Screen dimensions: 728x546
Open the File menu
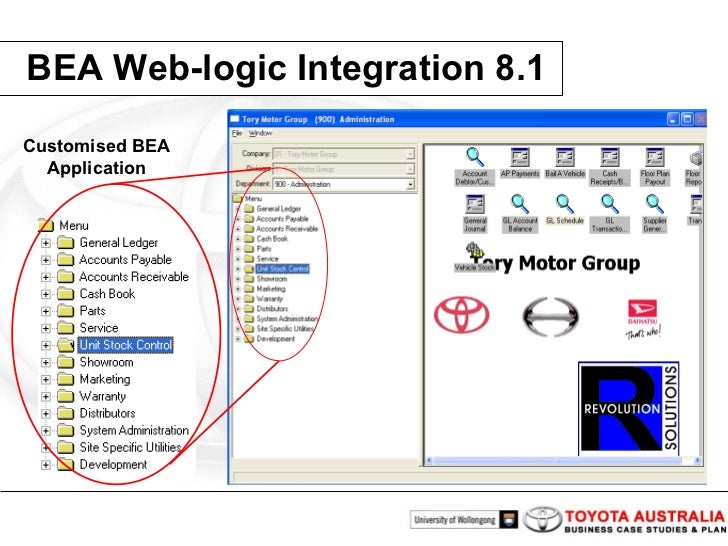coord(237,133)
